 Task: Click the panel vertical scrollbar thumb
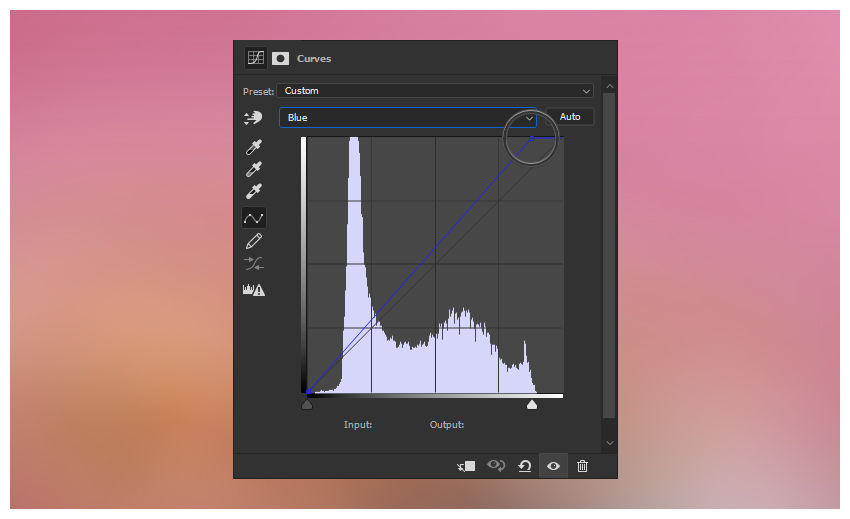click(x=609, y=255)
